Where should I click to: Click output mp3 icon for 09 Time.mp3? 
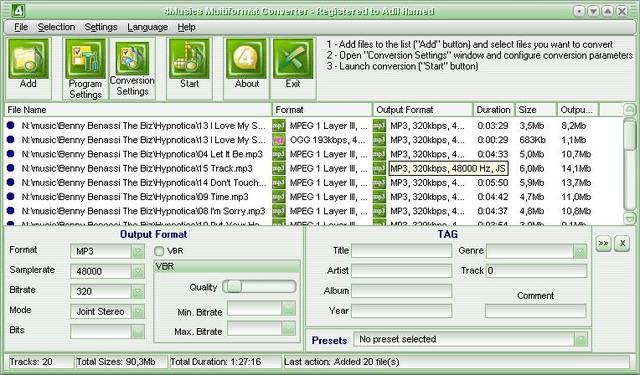coord(379,197)
